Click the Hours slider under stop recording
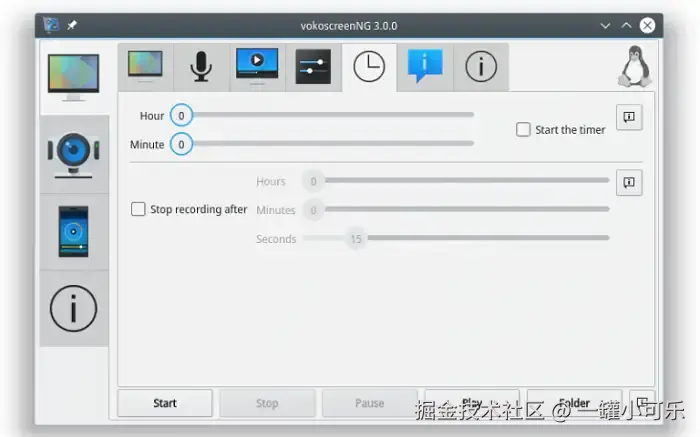The width and height of the screenshot is (700, 437). pos(456,181)
